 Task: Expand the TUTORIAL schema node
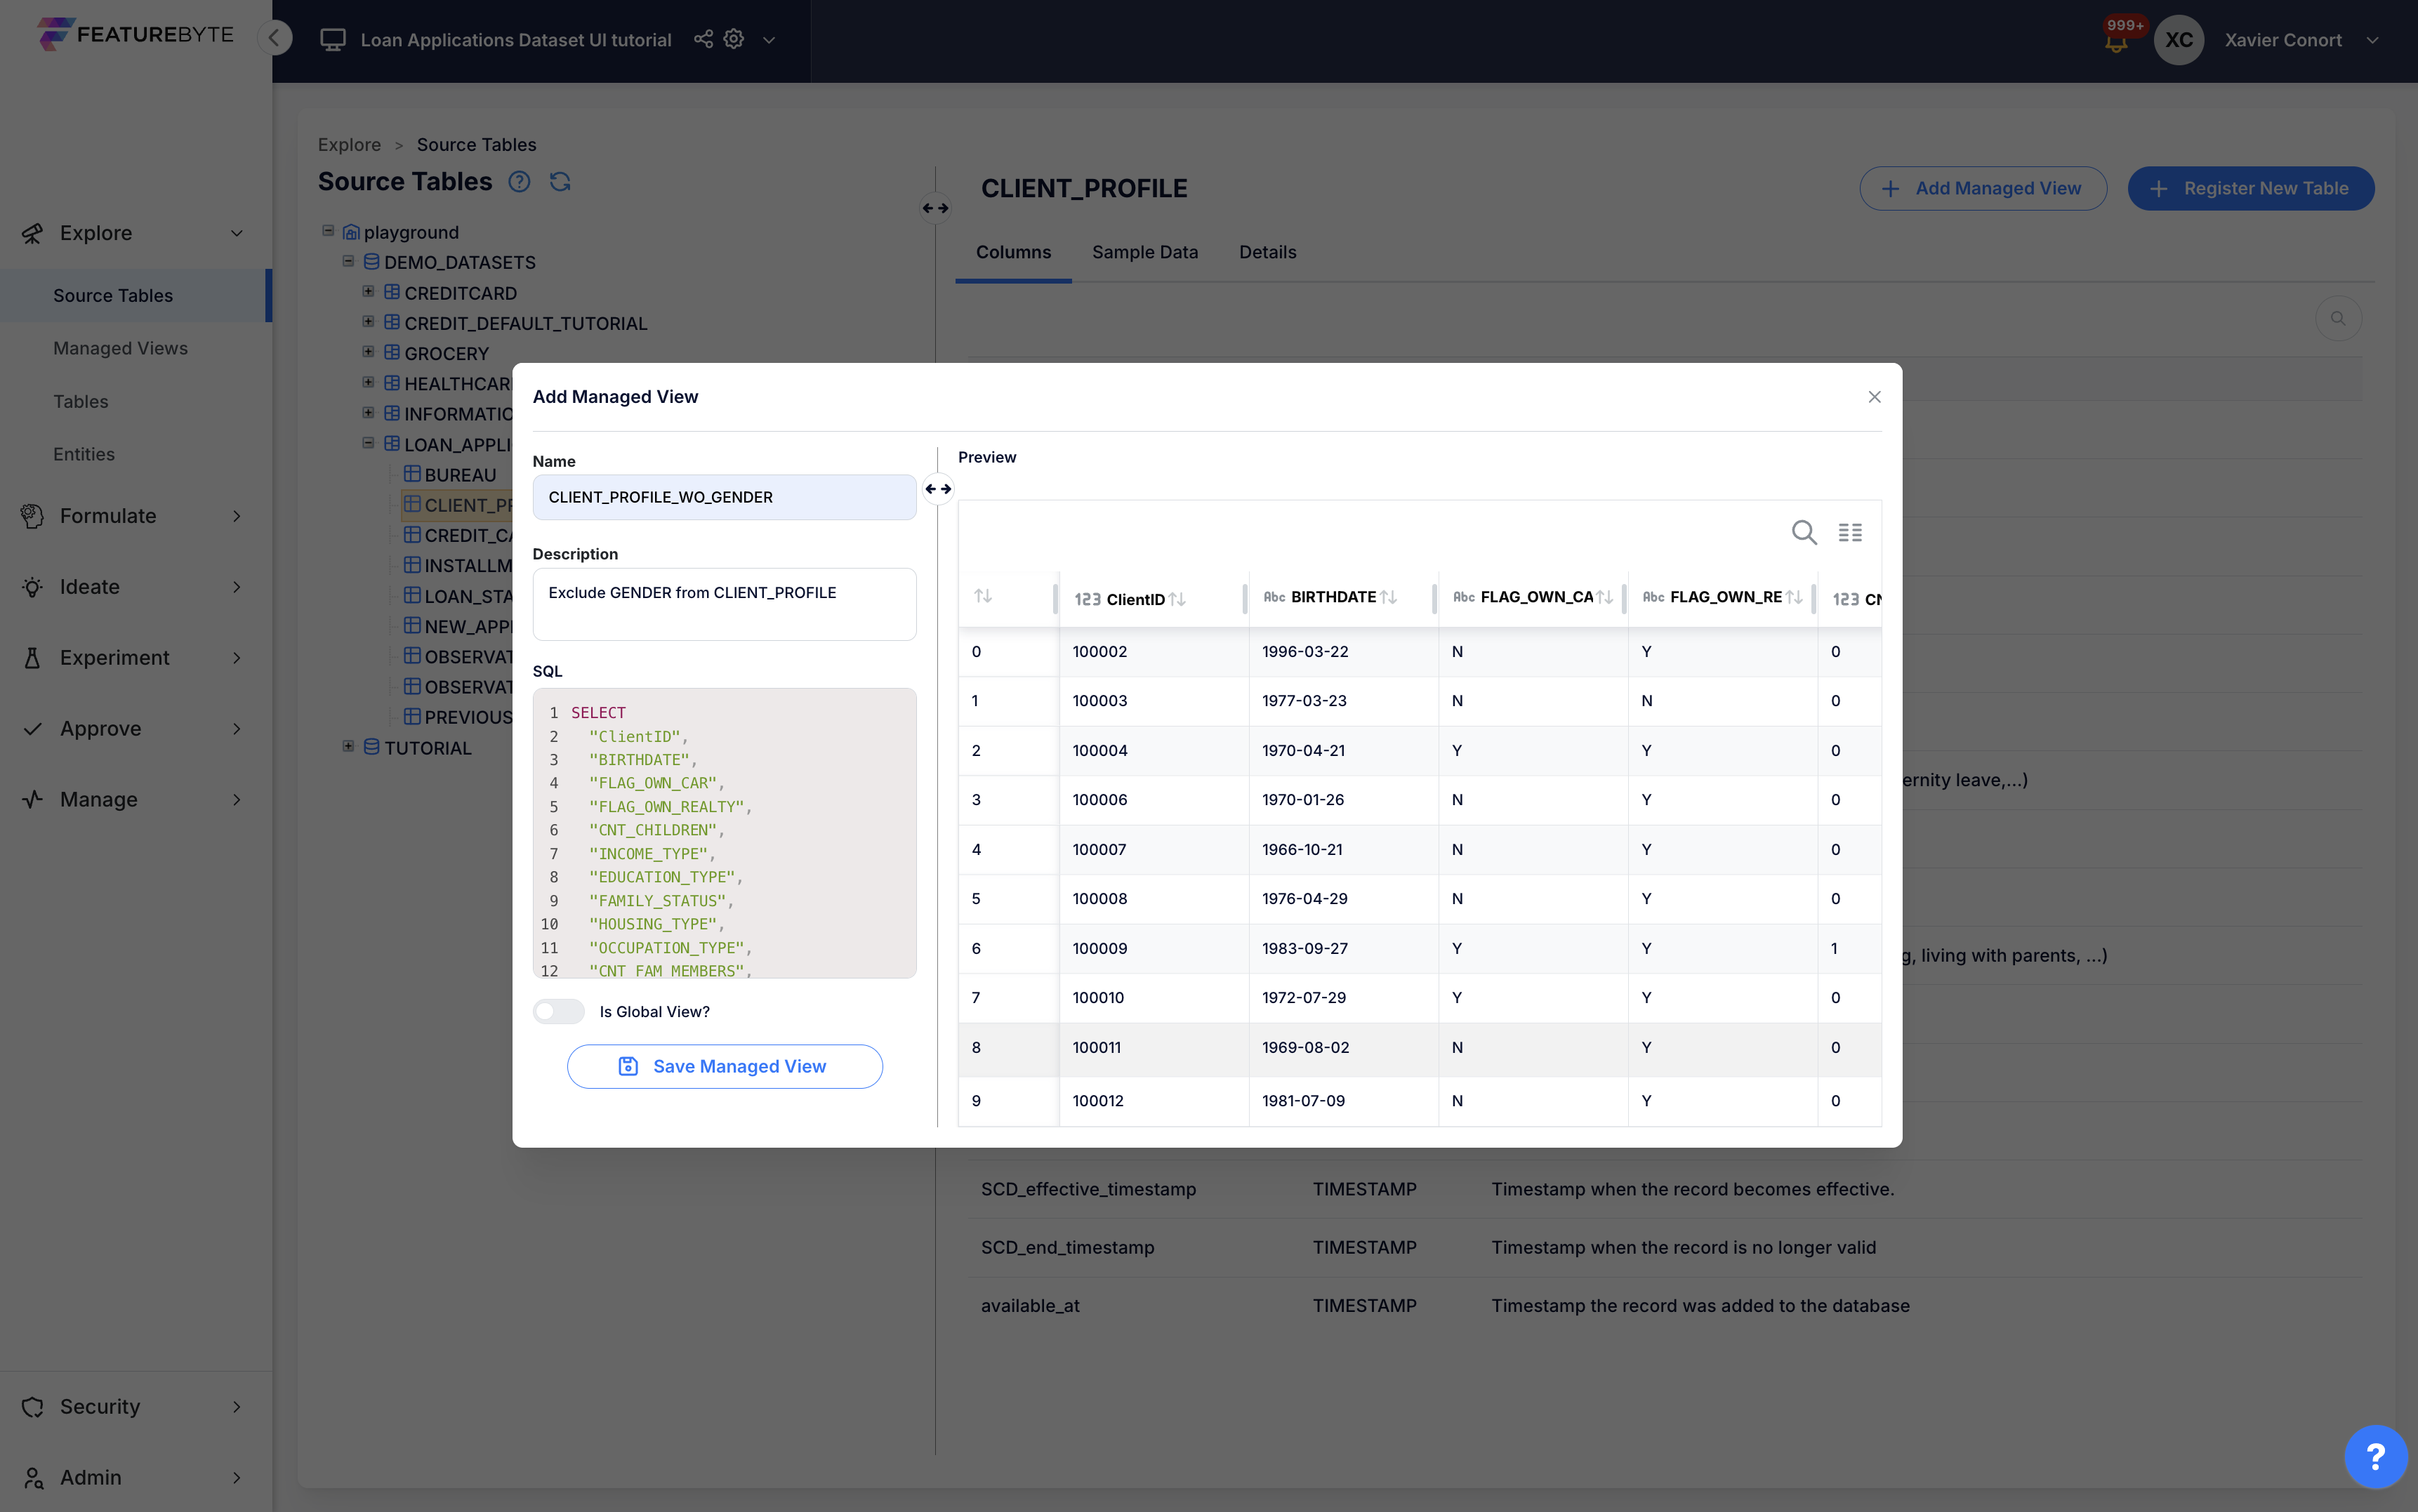(348, 746)
